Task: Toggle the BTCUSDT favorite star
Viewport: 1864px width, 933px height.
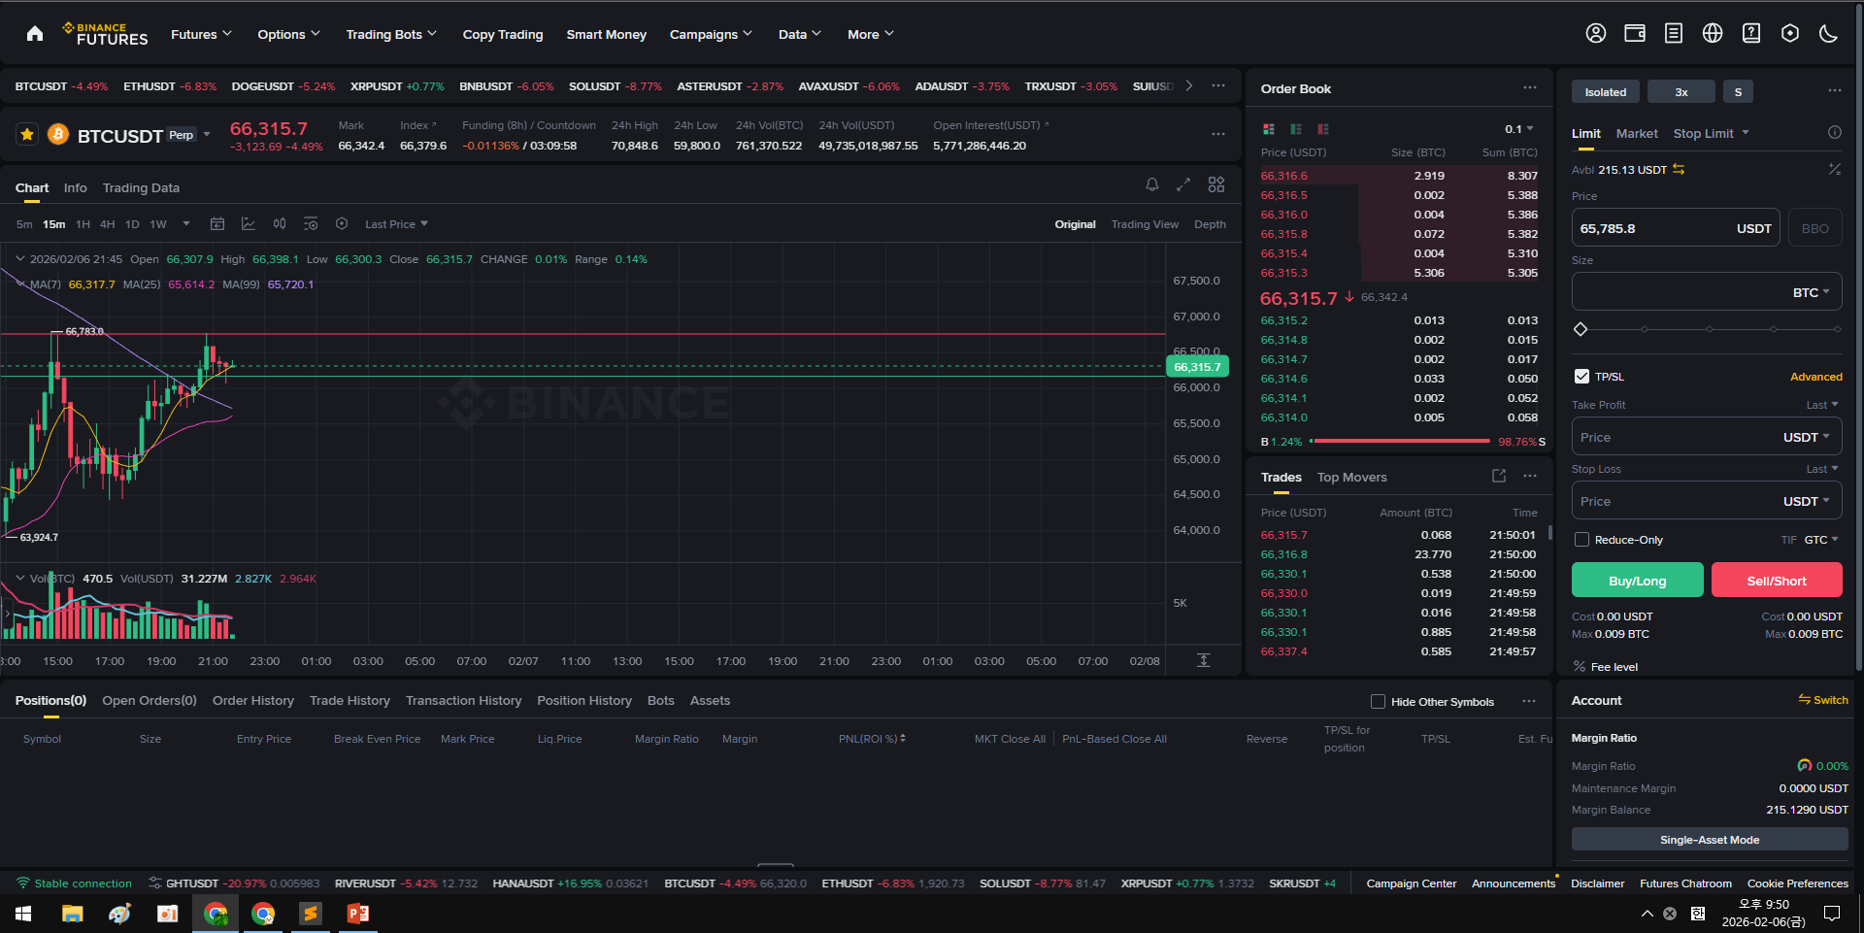Action: click(x=27, y=134)
